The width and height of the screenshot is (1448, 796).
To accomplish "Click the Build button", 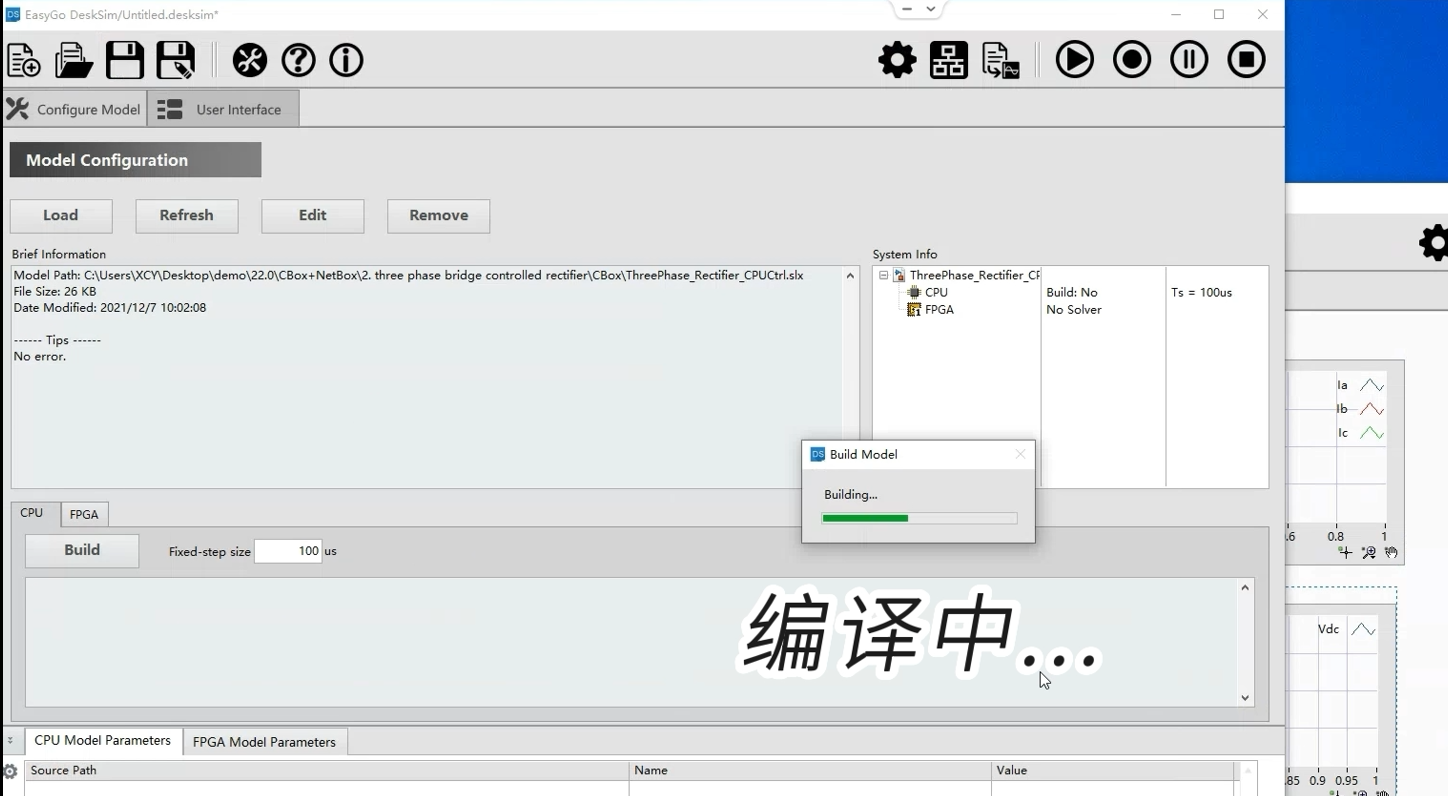I will (82, 551).
